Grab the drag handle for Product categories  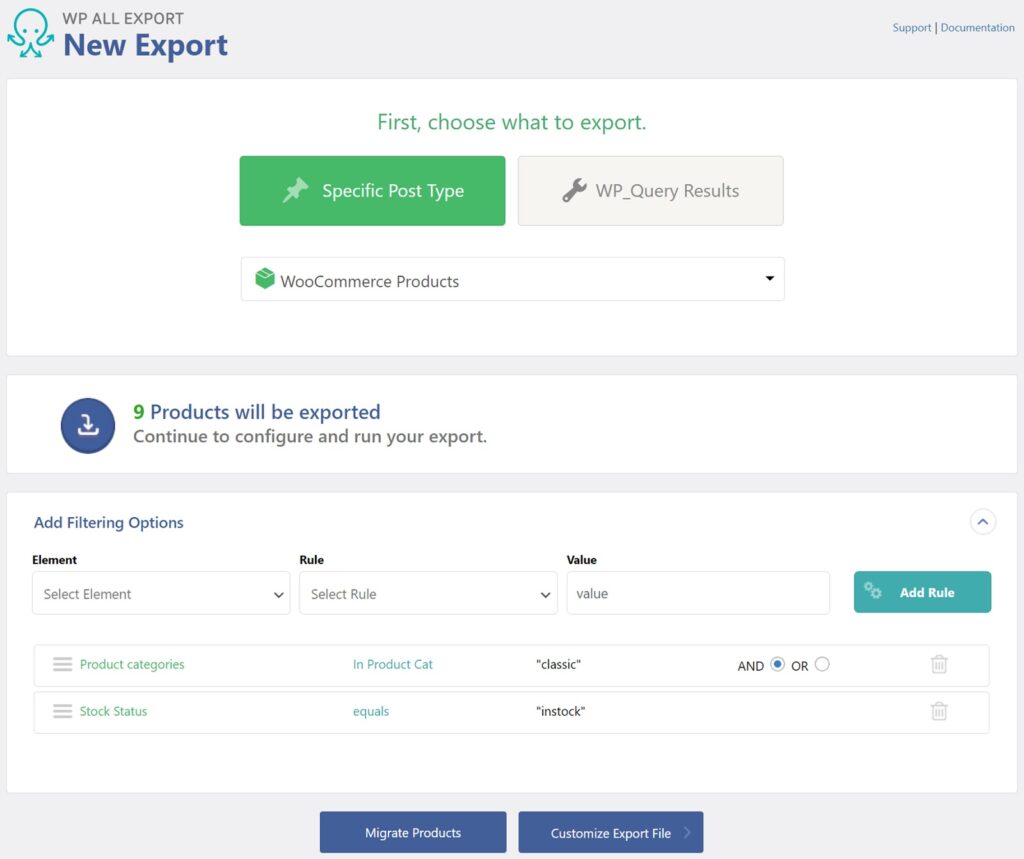[63, 664]
